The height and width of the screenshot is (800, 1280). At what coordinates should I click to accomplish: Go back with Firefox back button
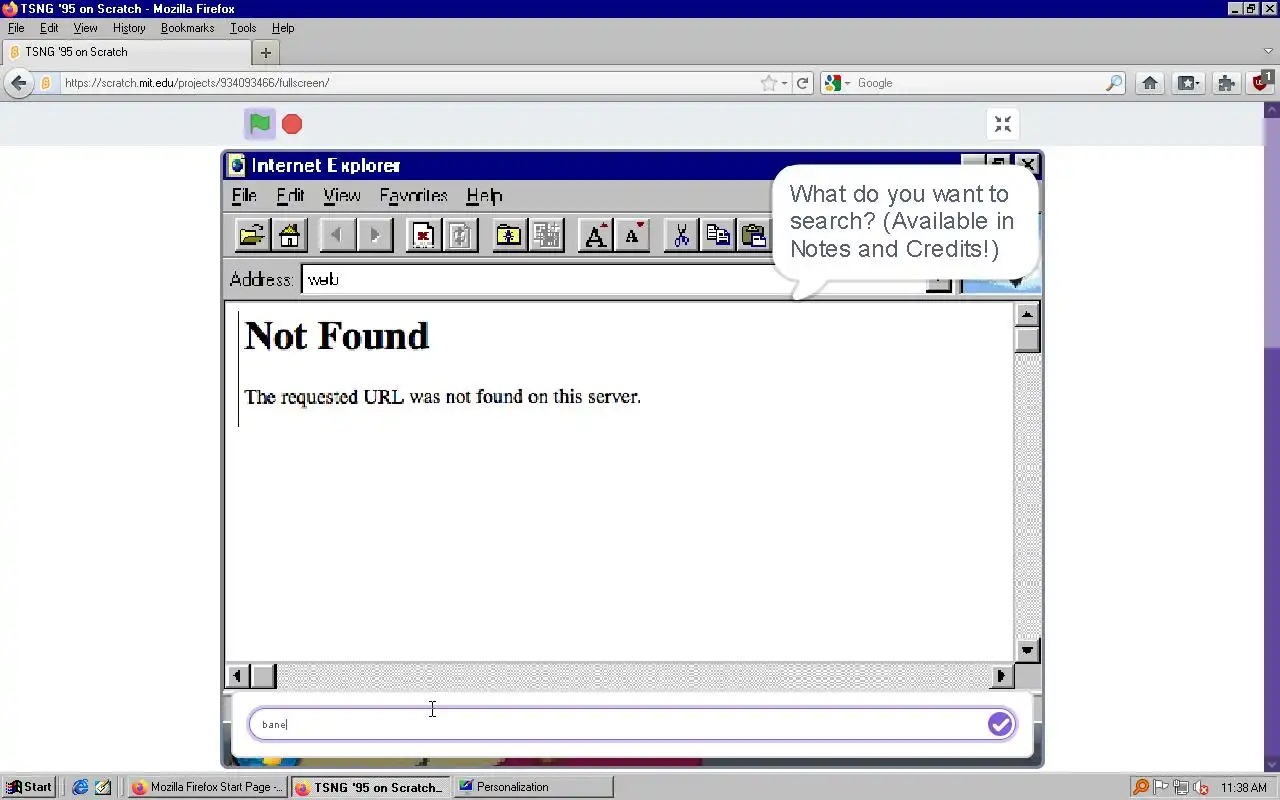pyautogui.click(x=18, y=83)
